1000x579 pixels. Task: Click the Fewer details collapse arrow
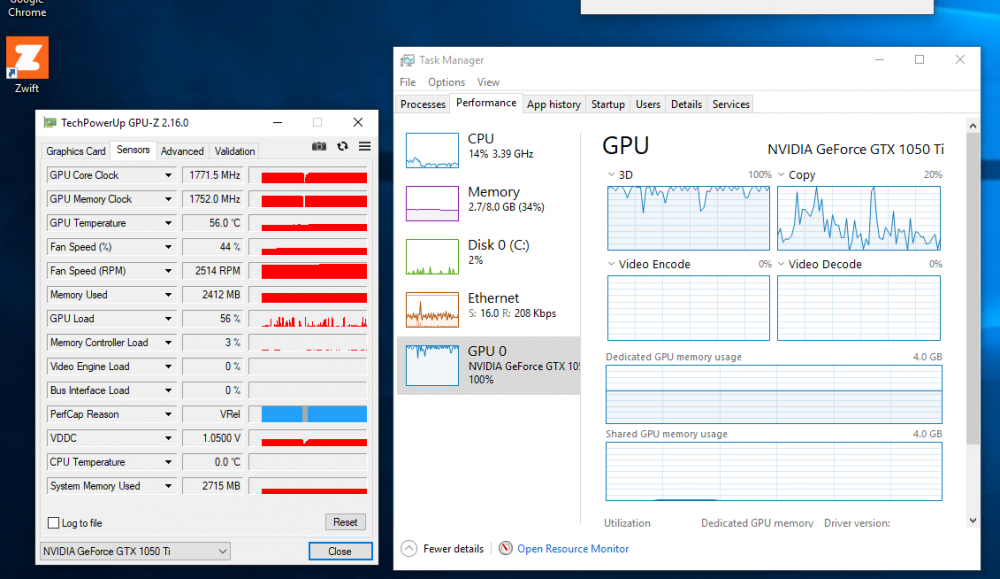[409, 548]
